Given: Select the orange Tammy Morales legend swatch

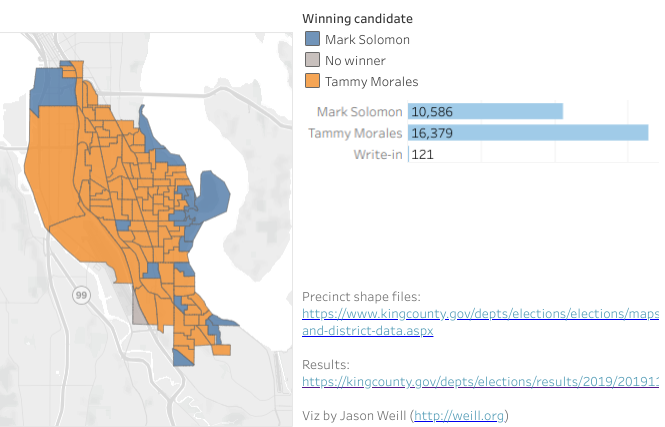Looking at the screenshot, I should tap(311, 81).
